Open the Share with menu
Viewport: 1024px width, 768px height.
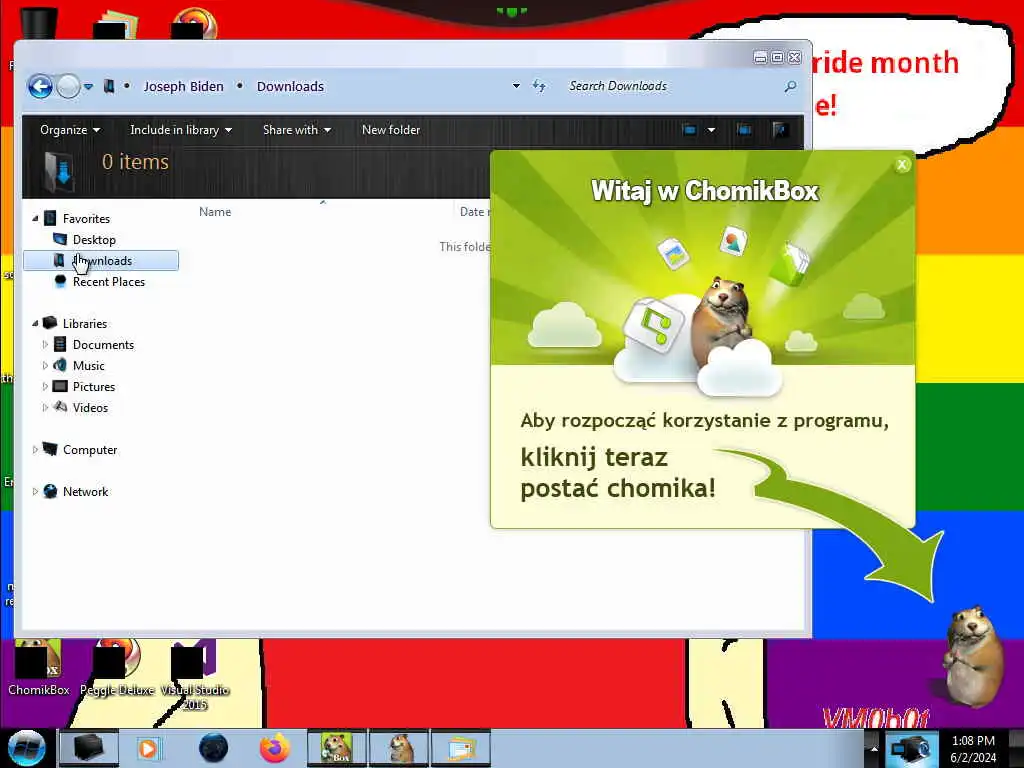[x=296, y=129]
